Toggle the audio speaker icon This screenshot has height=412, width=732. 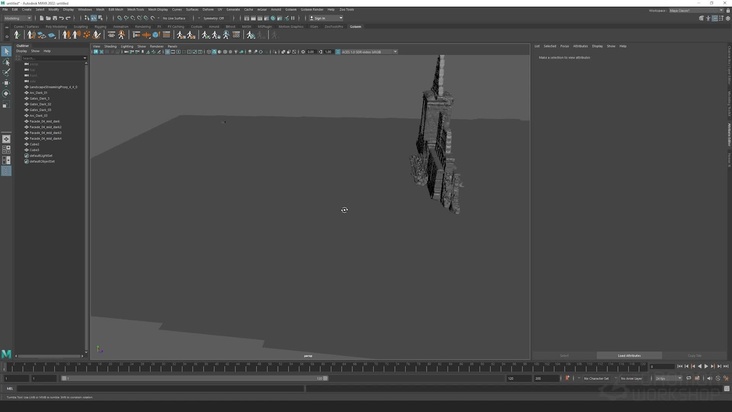click(710, 378)
